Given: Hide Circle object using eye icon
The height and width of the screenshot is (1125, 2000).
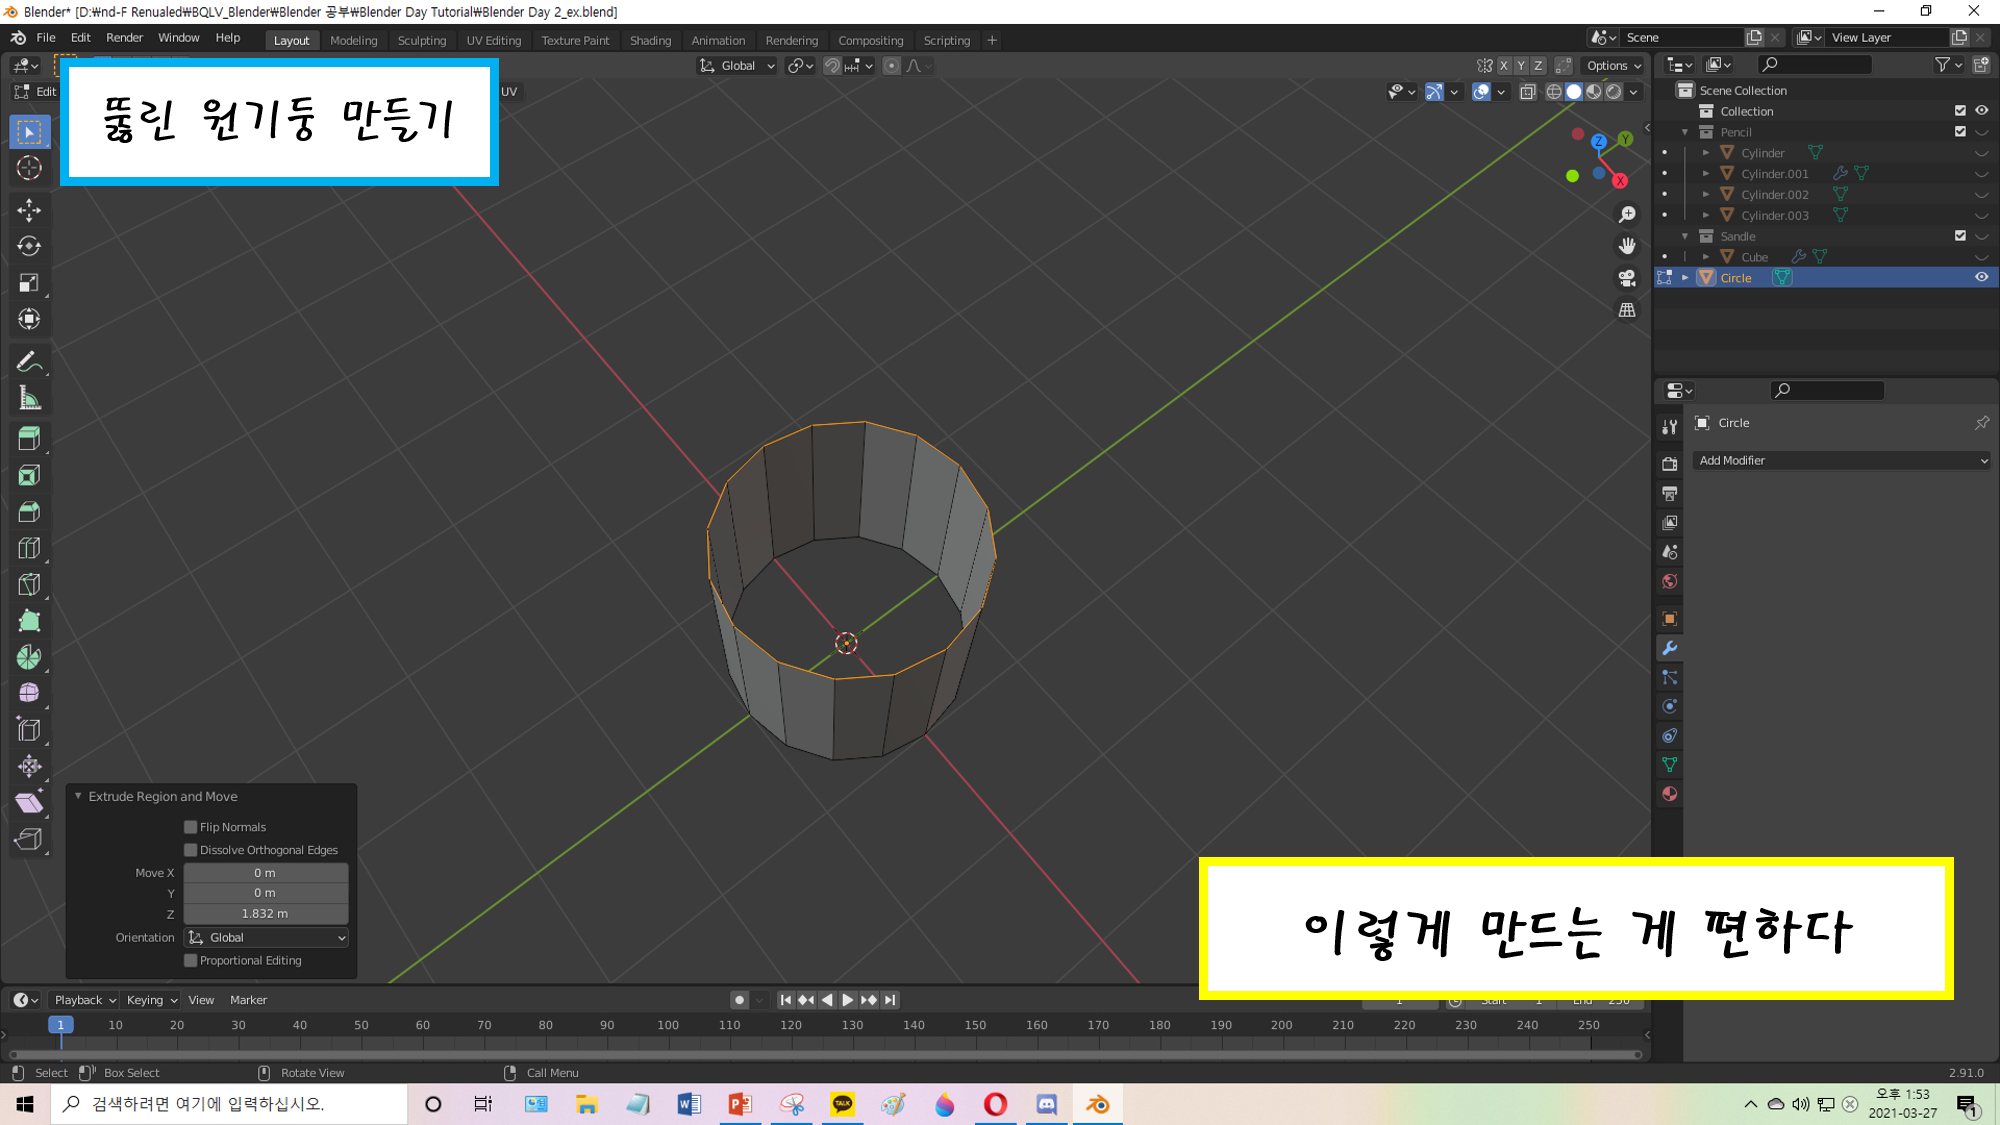Looking at the screenshot, I should pos(1981,278).
